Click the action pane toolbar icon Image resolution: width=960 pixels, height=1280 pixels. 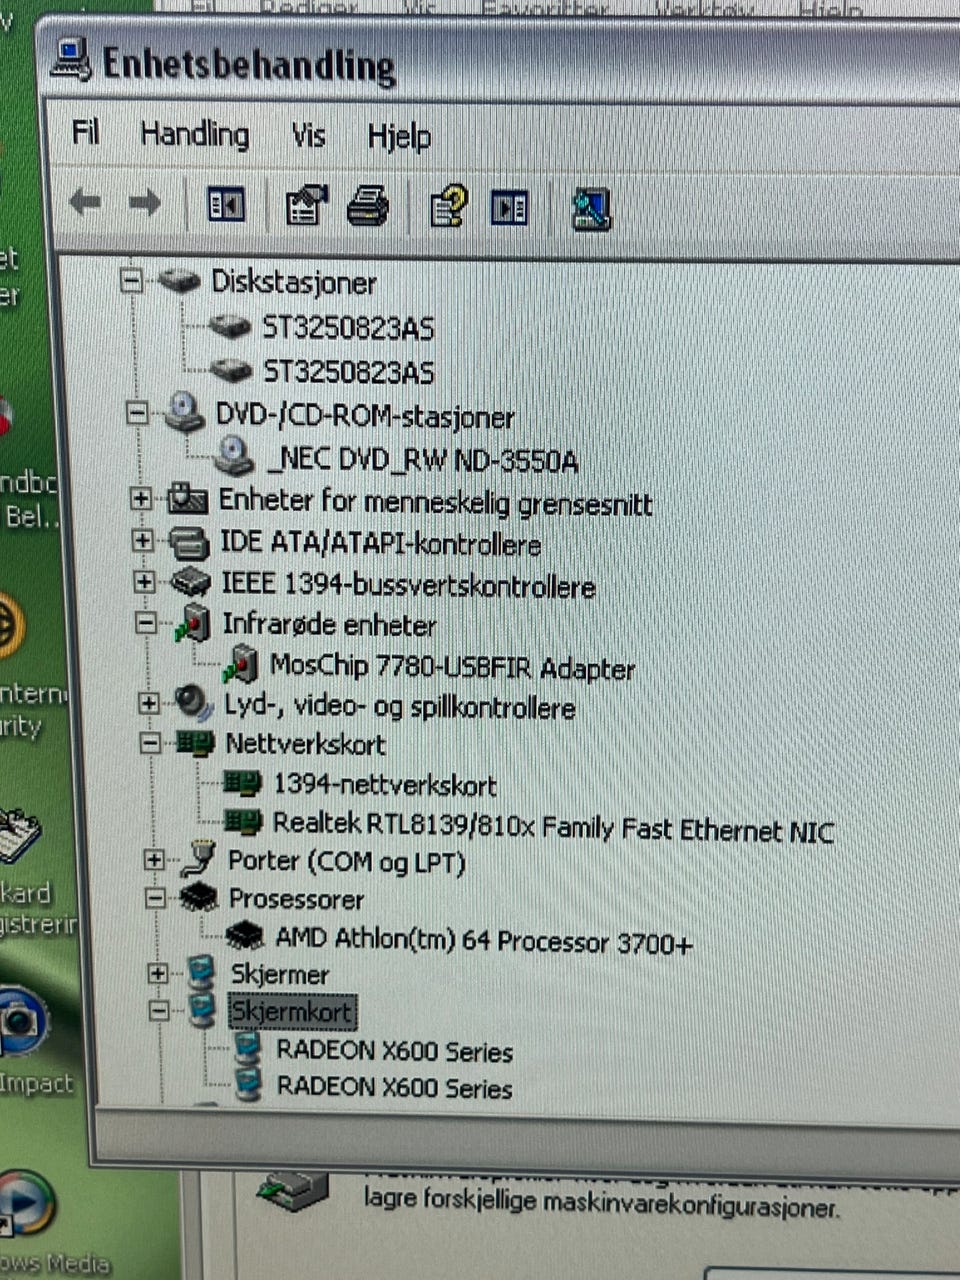click(510, 208)
